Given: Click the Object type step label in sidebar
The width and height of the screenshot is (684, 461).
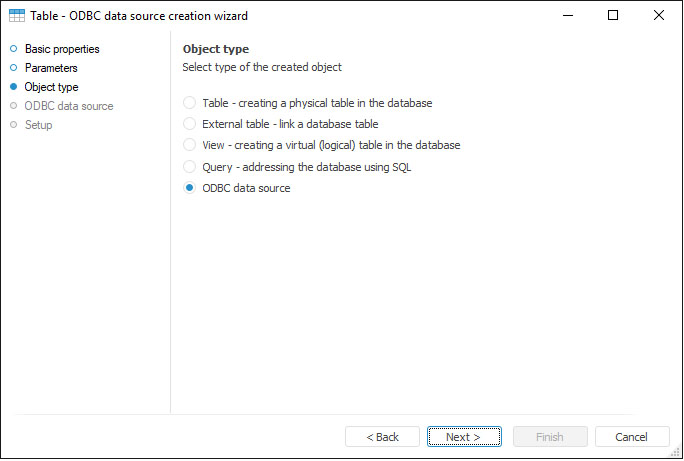Looking at the screenshot, I should point(51,87).
